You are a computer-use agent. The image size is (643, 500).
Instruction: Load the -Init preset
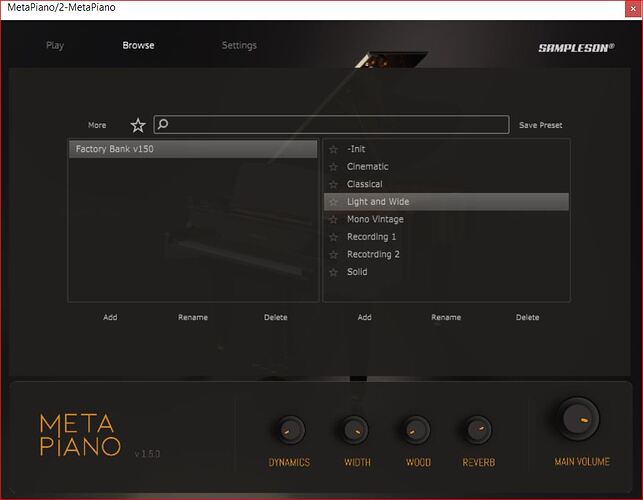tap(446, 149)
